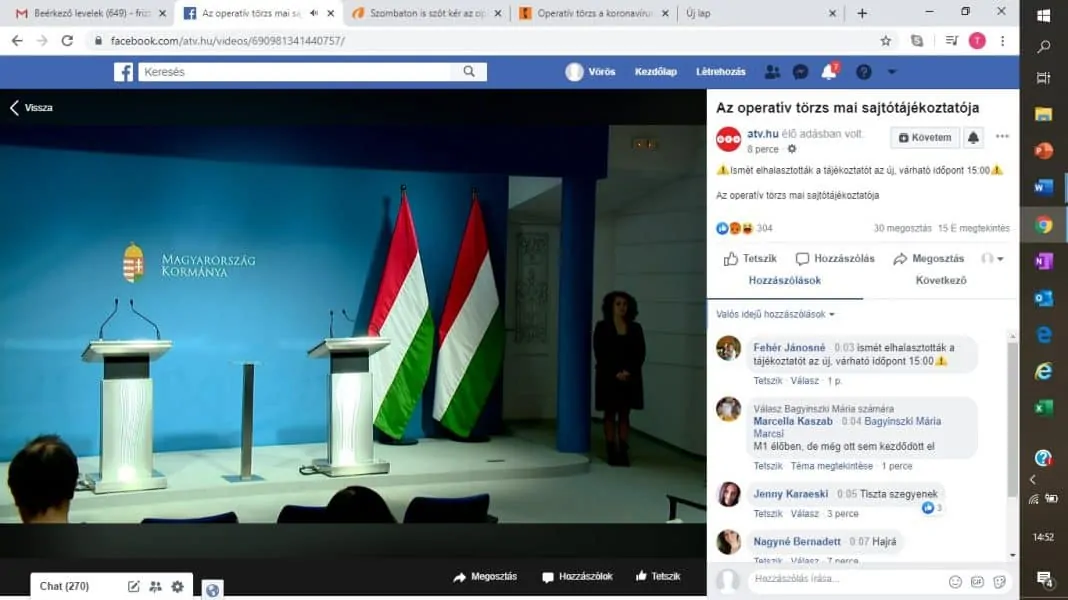Click the search magnifier button
This screenshot has width=1068, height=600.
coord(469,72)
